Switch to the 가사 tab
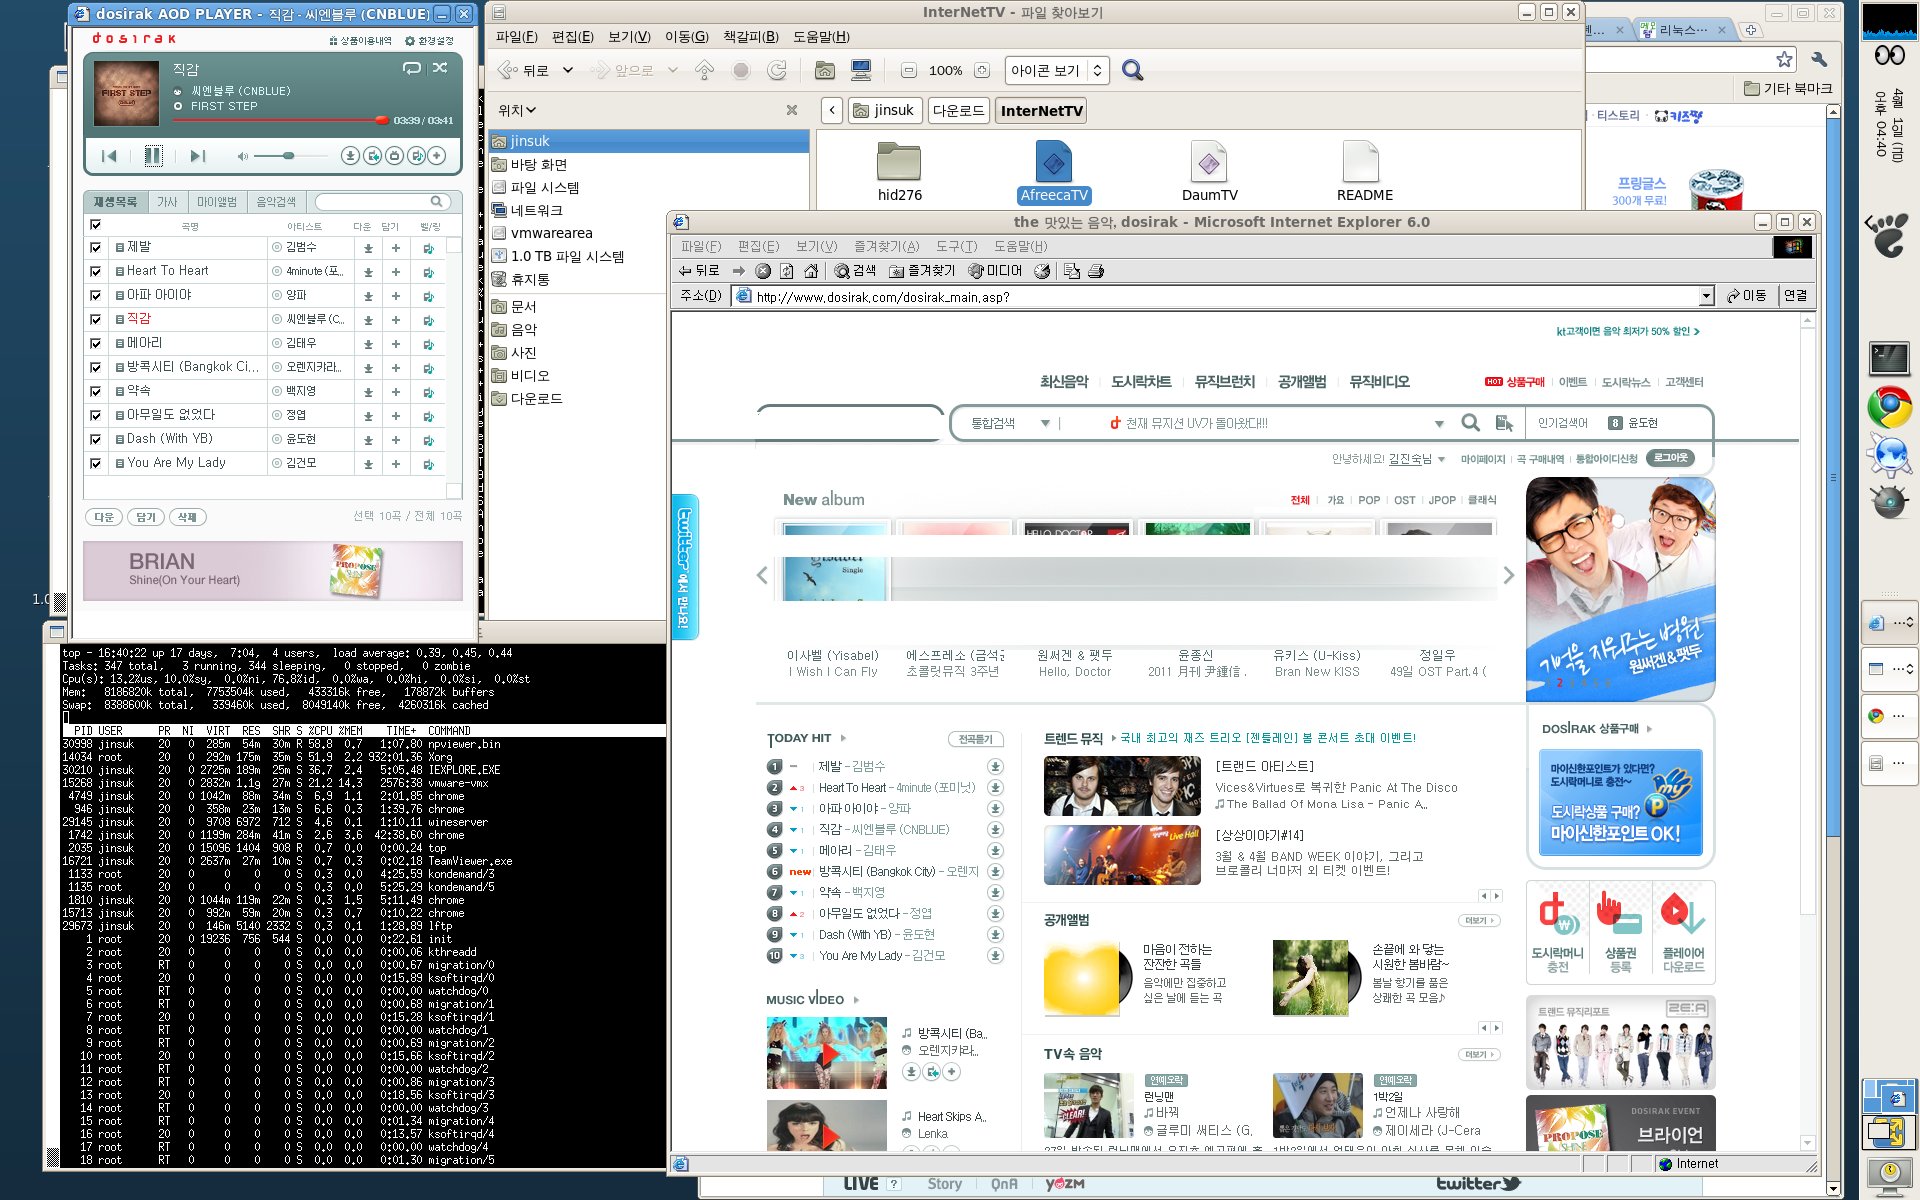 (x=167, y=202)
